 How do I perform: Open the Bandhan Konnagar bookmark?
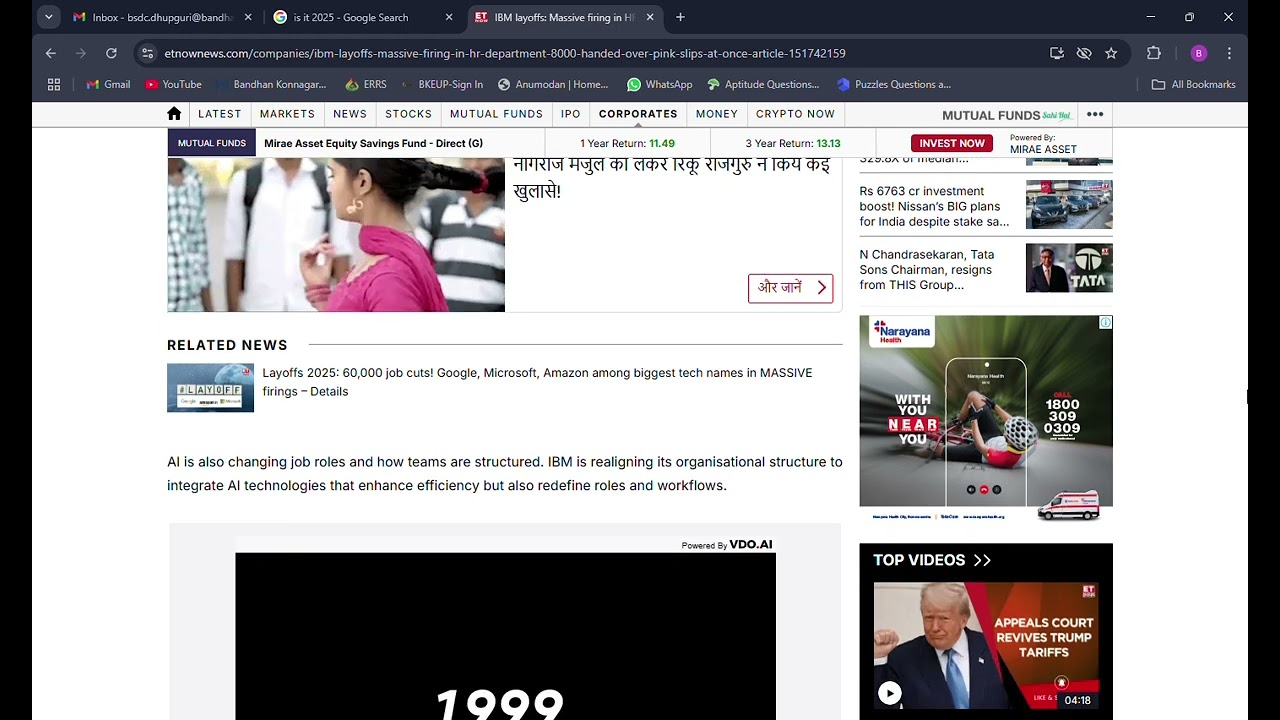click(270, 84)
